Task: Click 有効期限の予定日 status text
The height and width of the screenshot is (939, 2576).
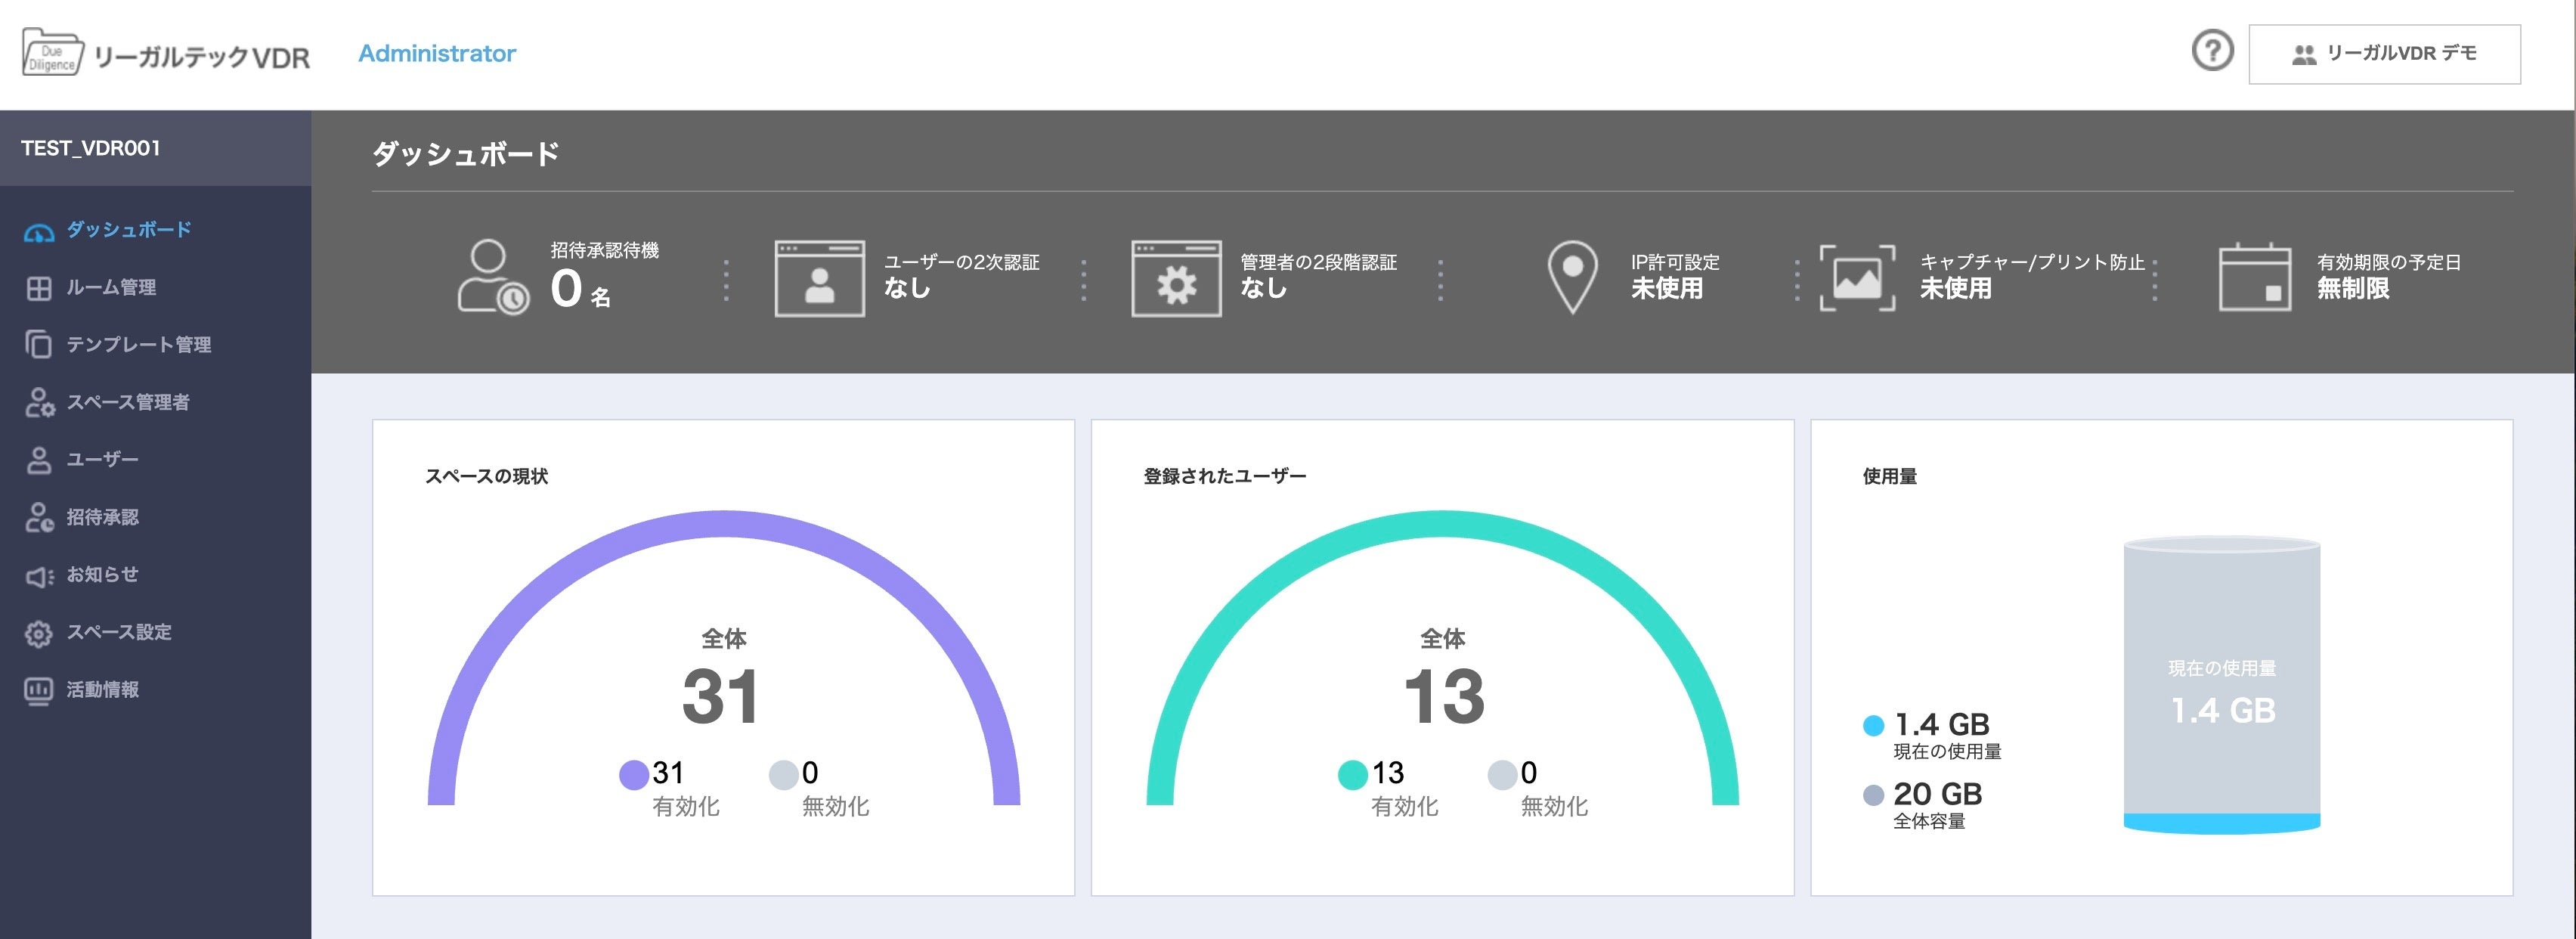Action: point(2389,275)
